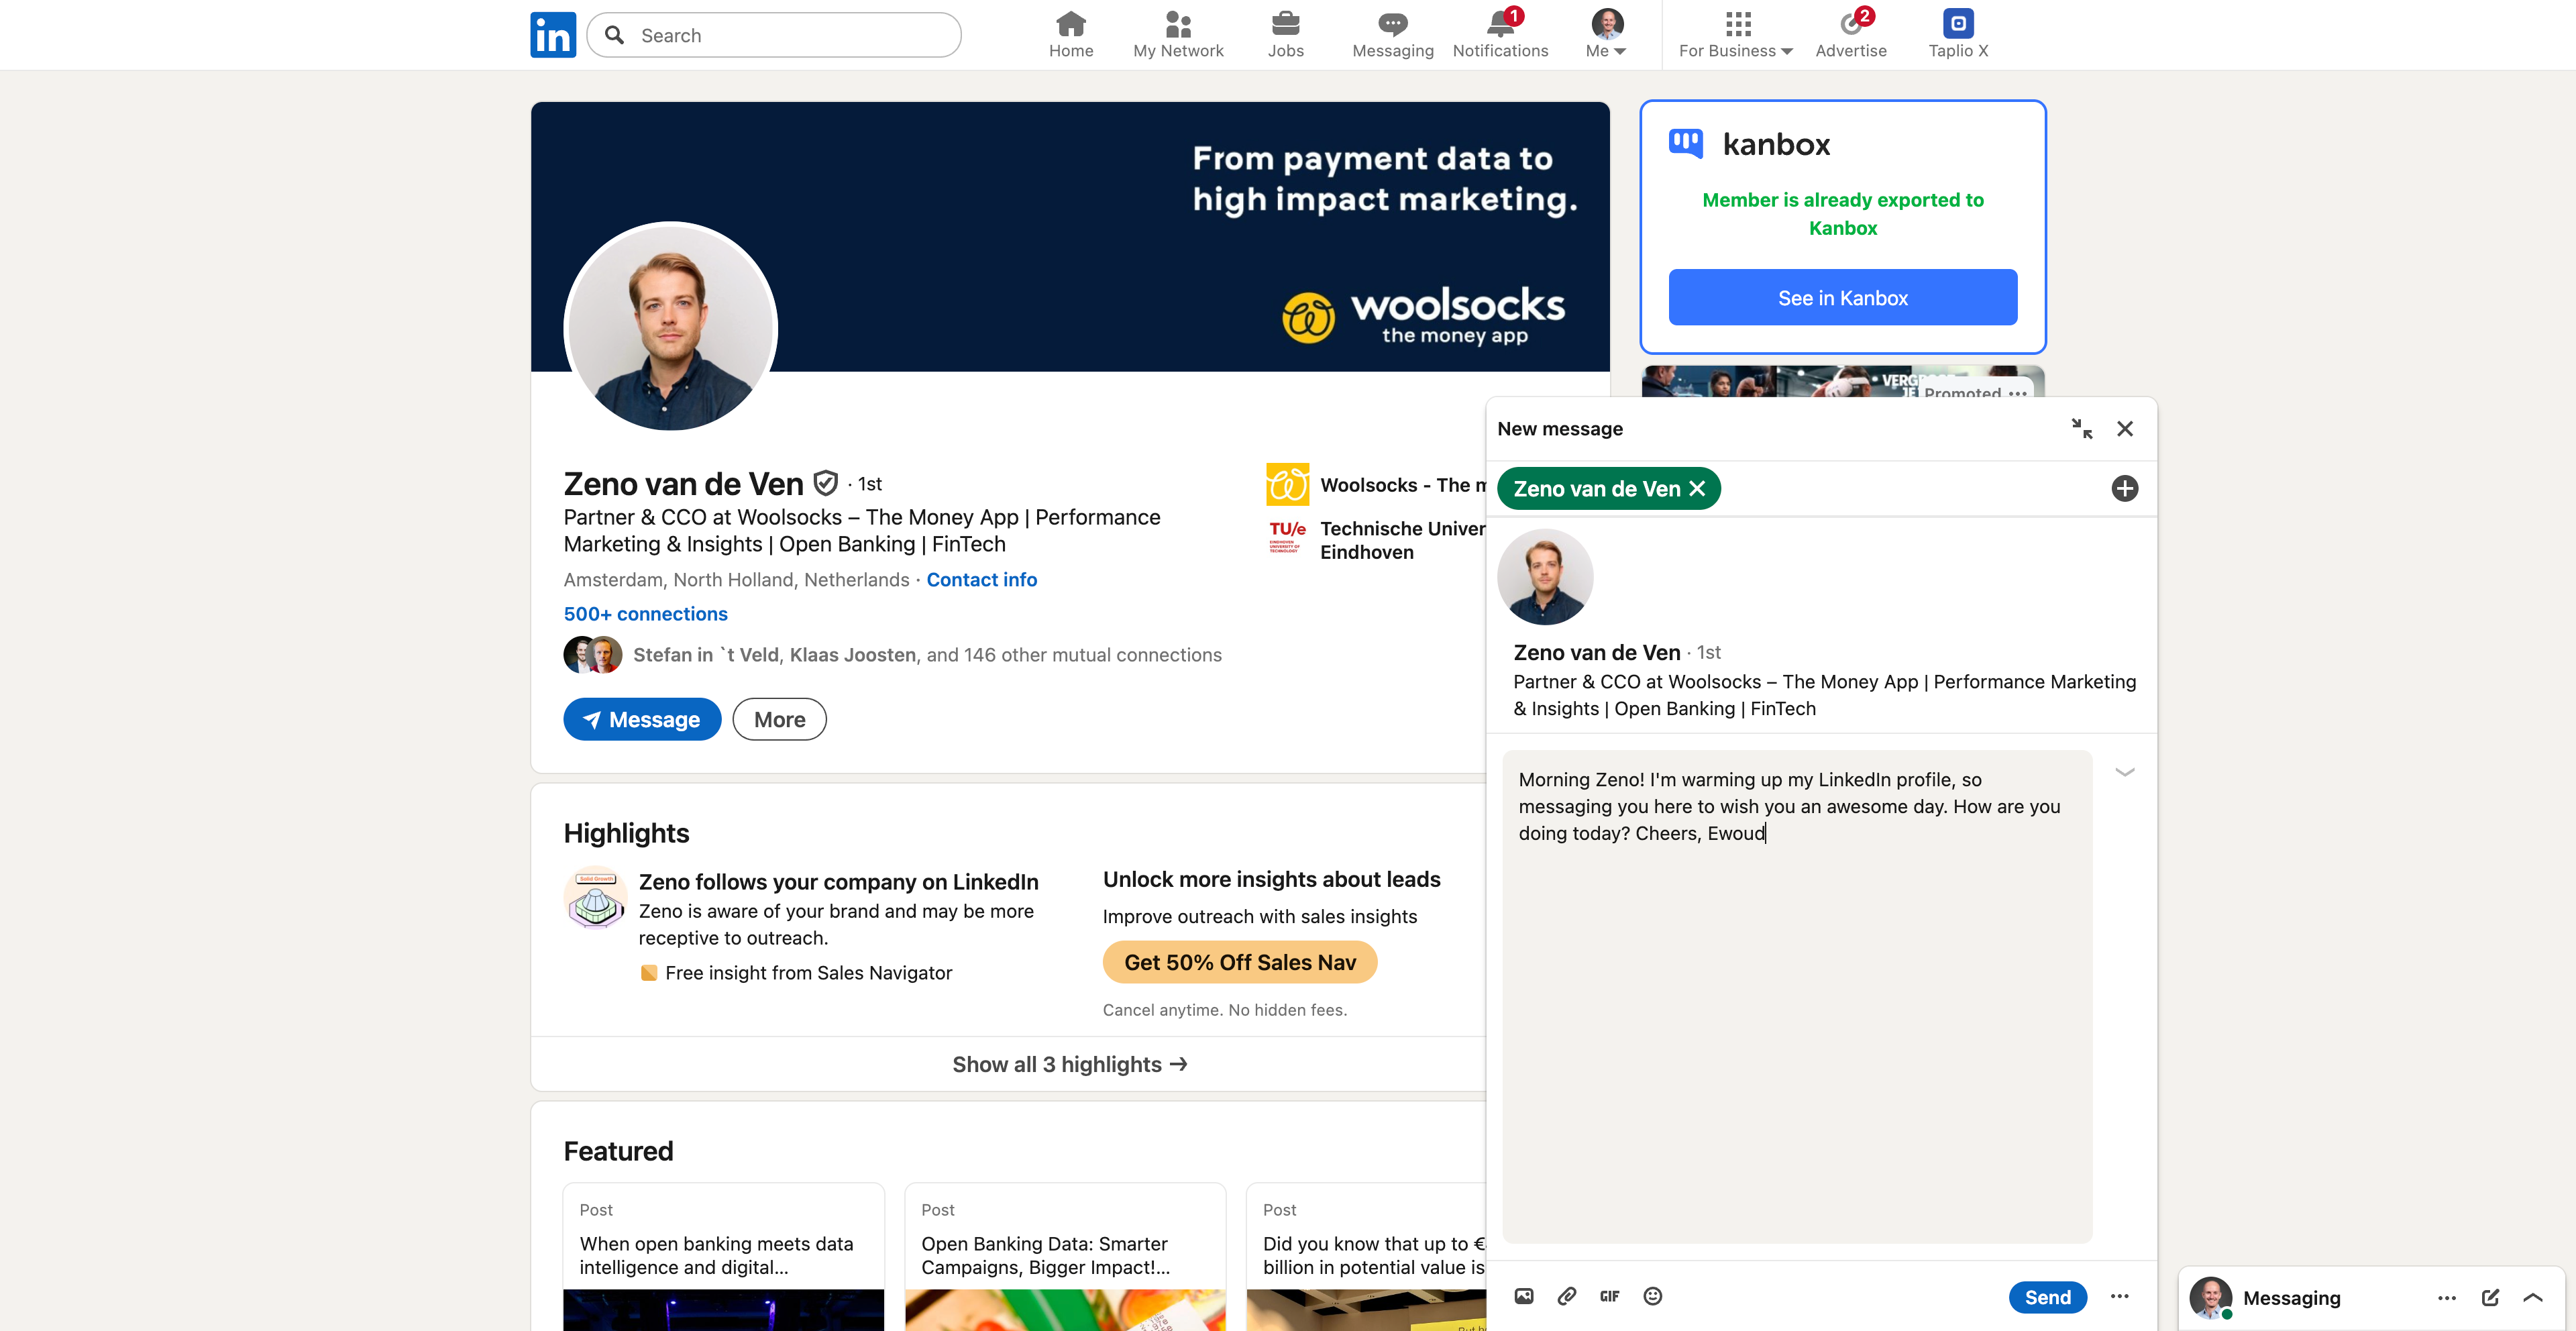Open the Notifications bell
Viewport: 2576px width, 1331px height.
click(x=1500, y=35)
